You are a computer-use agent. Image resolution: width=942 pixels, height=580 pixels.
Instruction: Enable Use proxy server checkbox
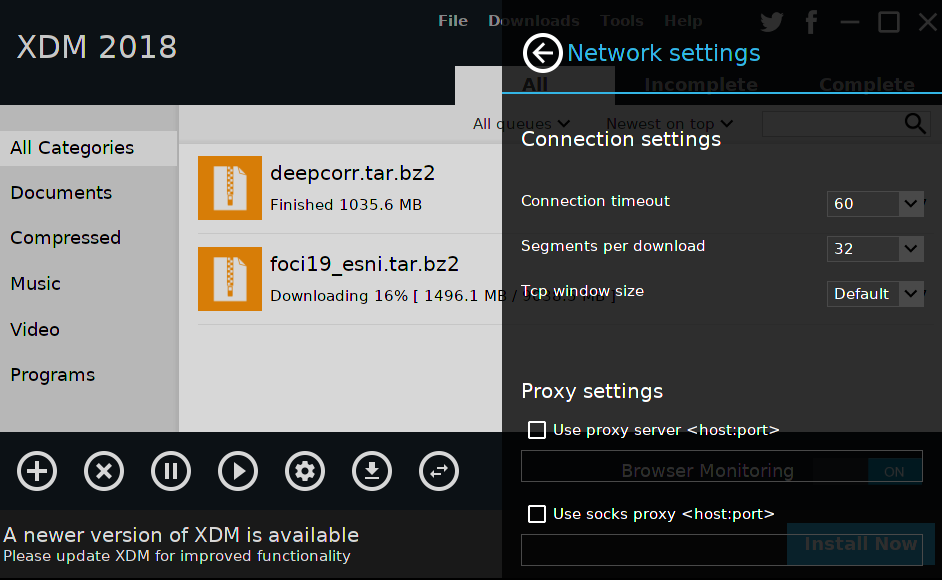pyautogui.click(x=536, y=430)
